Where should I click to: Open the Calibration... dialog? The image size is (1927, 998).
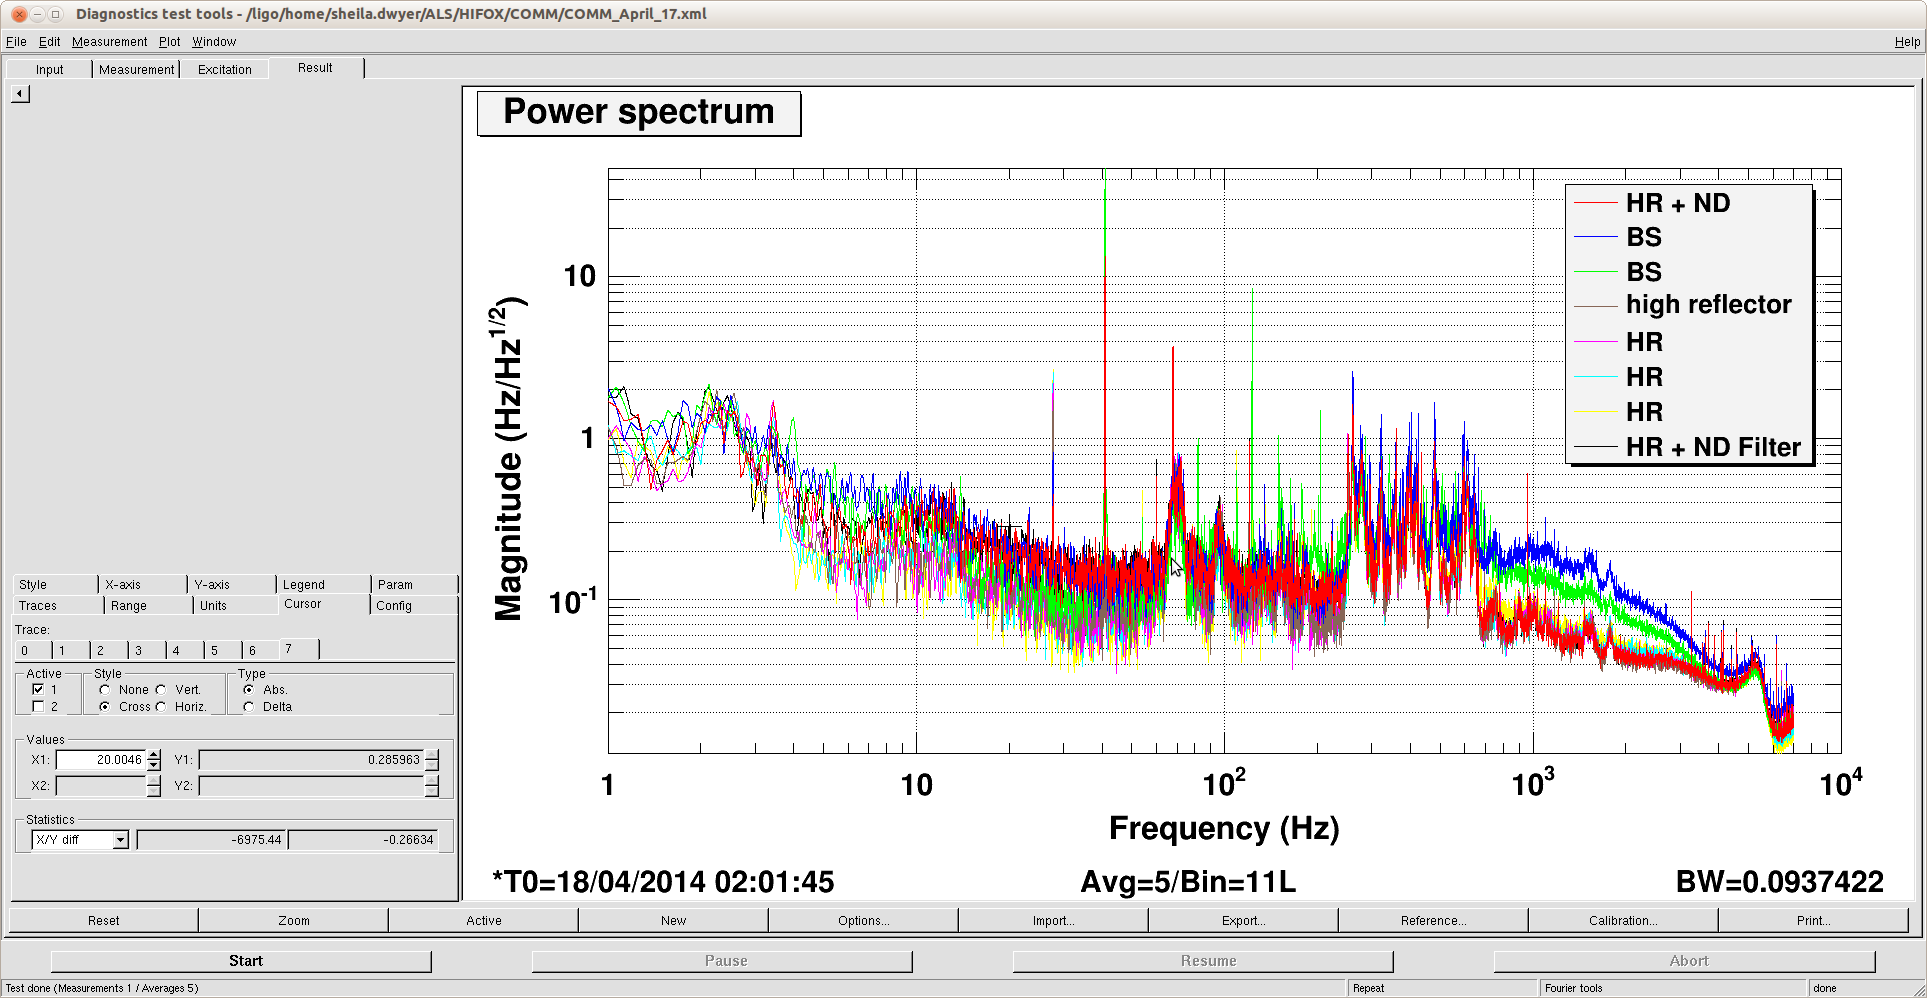[x=1624, y=921]
